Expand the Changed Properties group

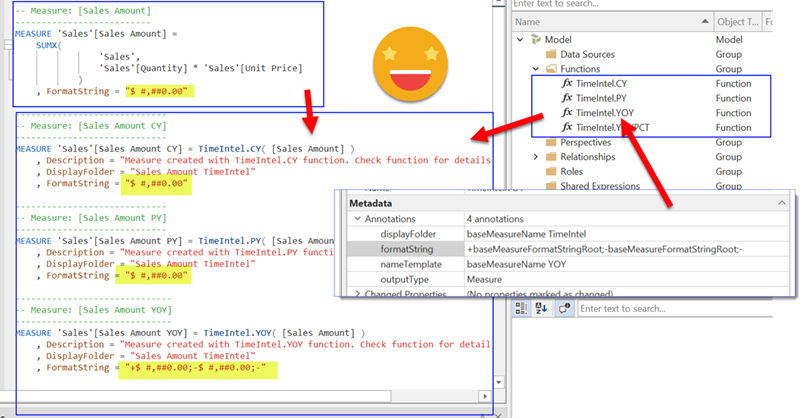[357, 294]
